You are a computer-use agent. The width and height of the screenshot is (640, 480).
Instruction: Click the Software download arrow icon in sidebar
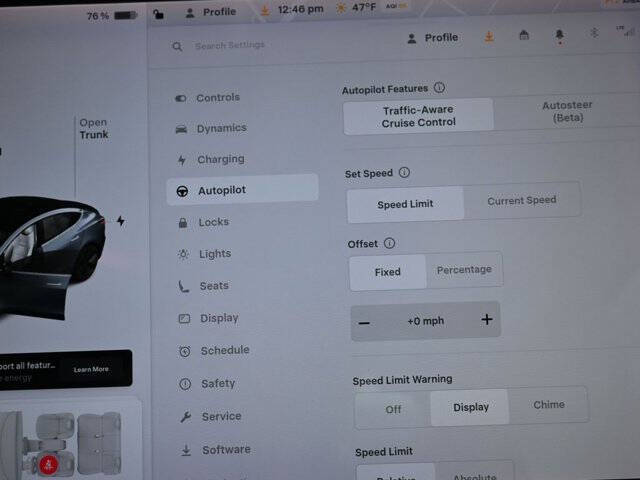point(186,450)
